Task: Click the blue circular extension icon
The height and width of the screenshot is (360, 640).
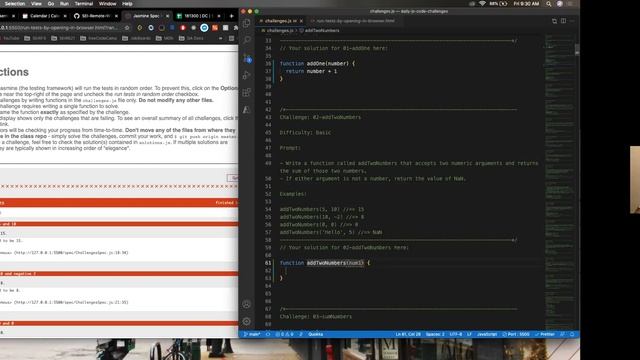Action: tap(204, 28)
